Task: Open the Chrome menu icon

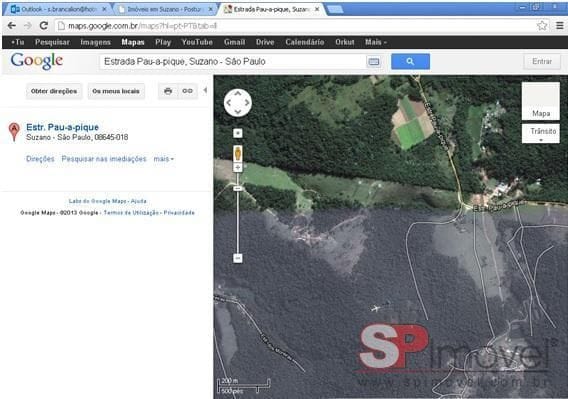Action: tap(560, 26)
